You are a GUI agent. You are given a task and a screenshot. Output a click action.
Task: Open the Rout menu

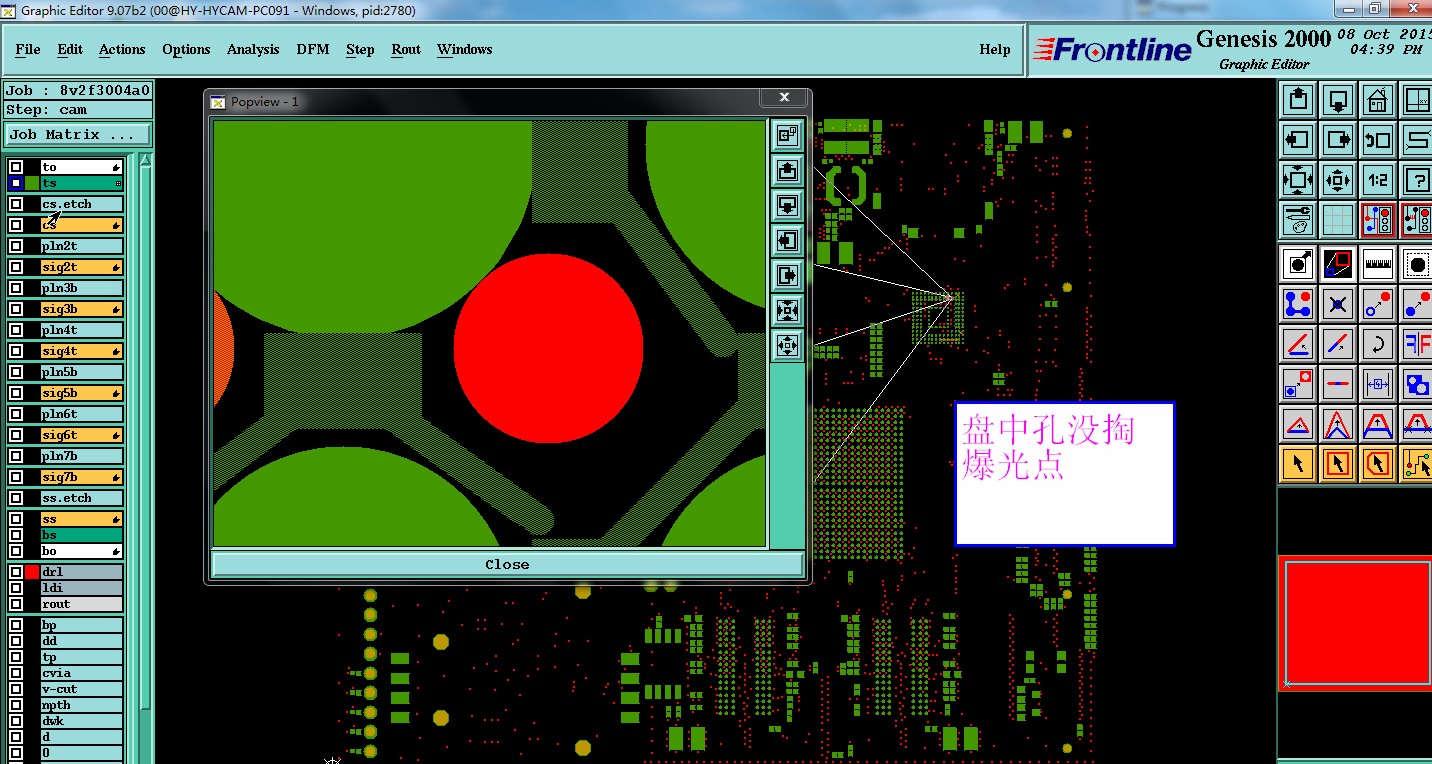coord(406,49)
